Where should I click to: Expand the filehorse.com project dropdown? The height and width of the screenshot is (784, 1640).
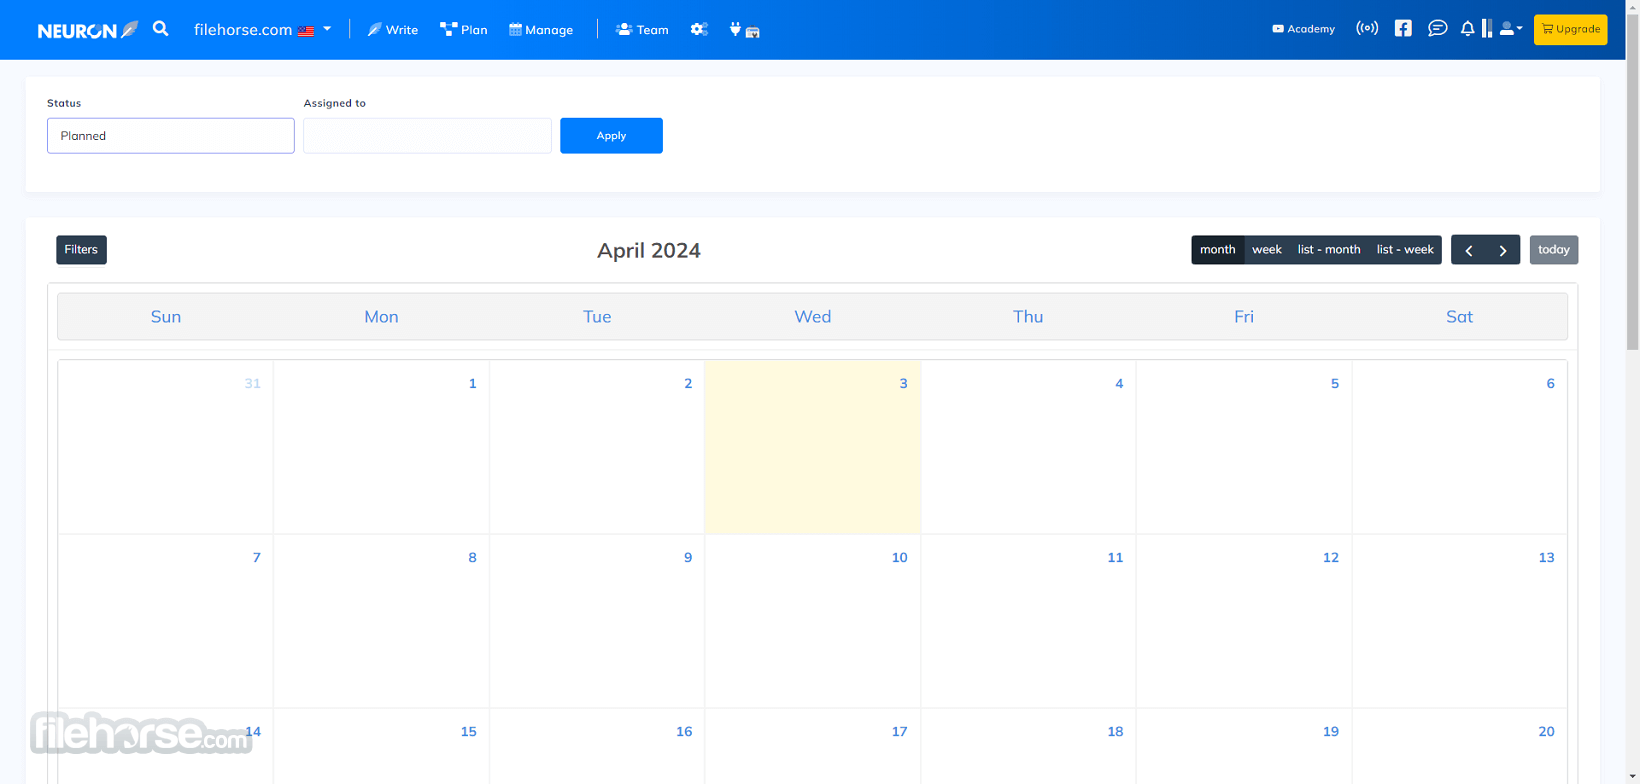coord(262,30)
